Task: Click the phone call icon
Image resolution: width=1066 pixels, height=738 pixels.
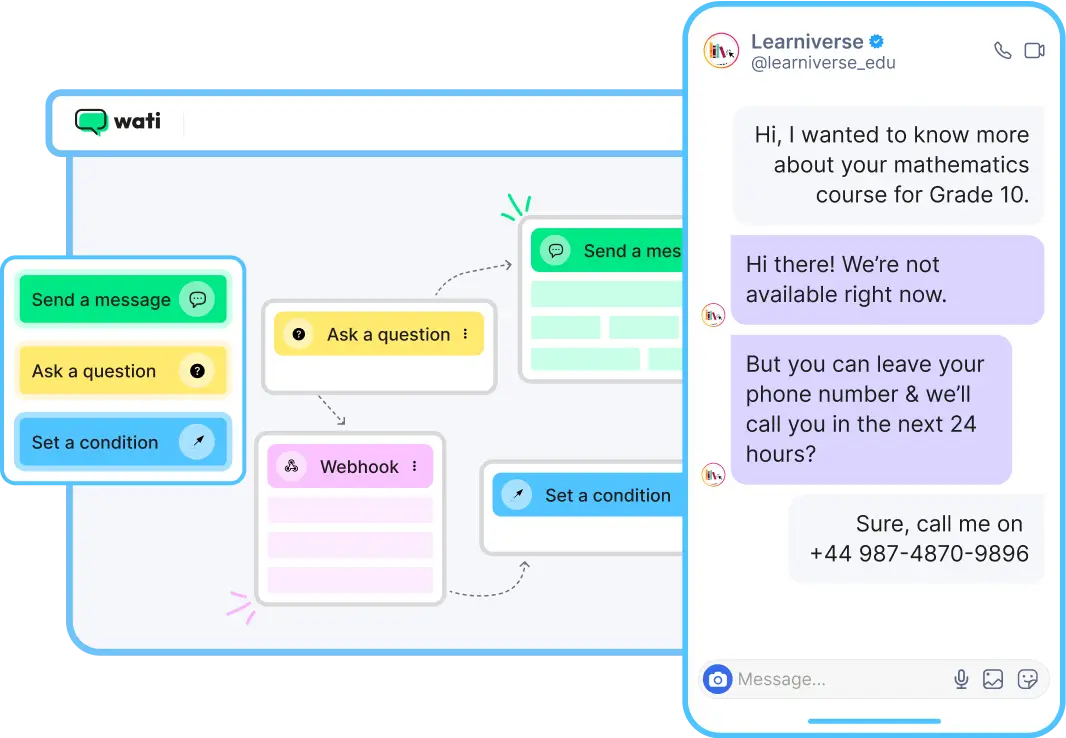Action: 1002,50
